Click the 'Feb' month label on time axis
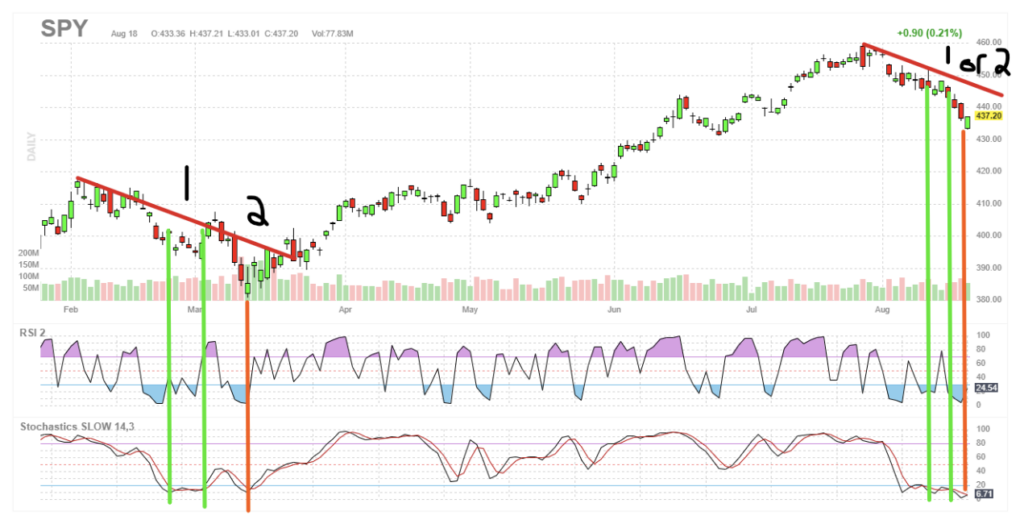Viewport: 1024px width, 520px height. pos(71,310)
